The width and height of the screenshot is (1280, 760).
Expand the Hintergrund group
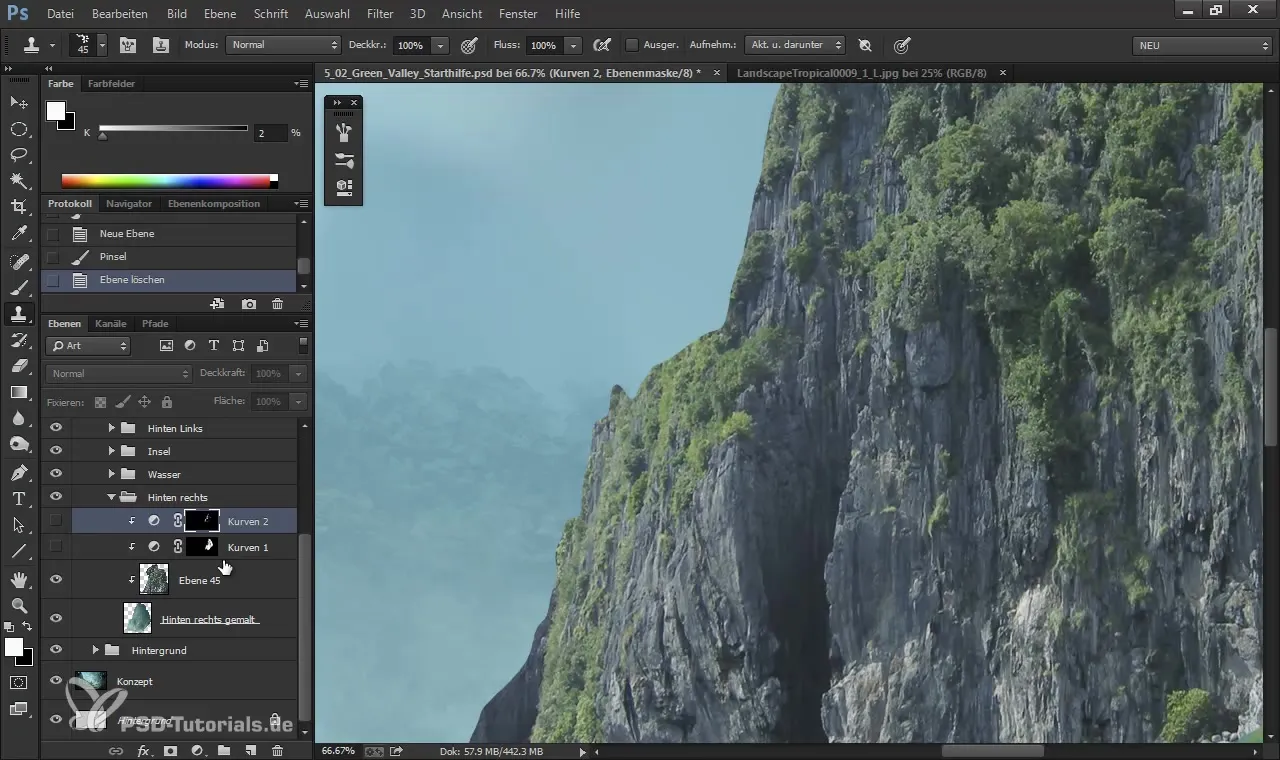(x=95, y=650)
